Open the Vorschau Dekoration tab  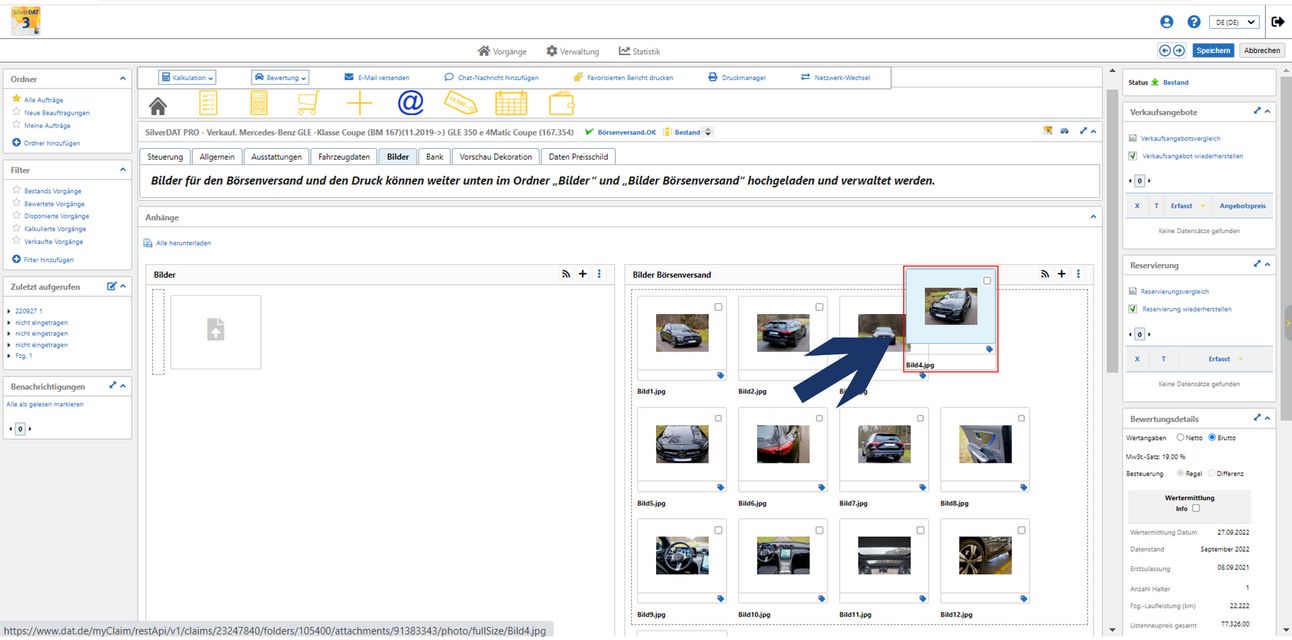tap(496, 157)
